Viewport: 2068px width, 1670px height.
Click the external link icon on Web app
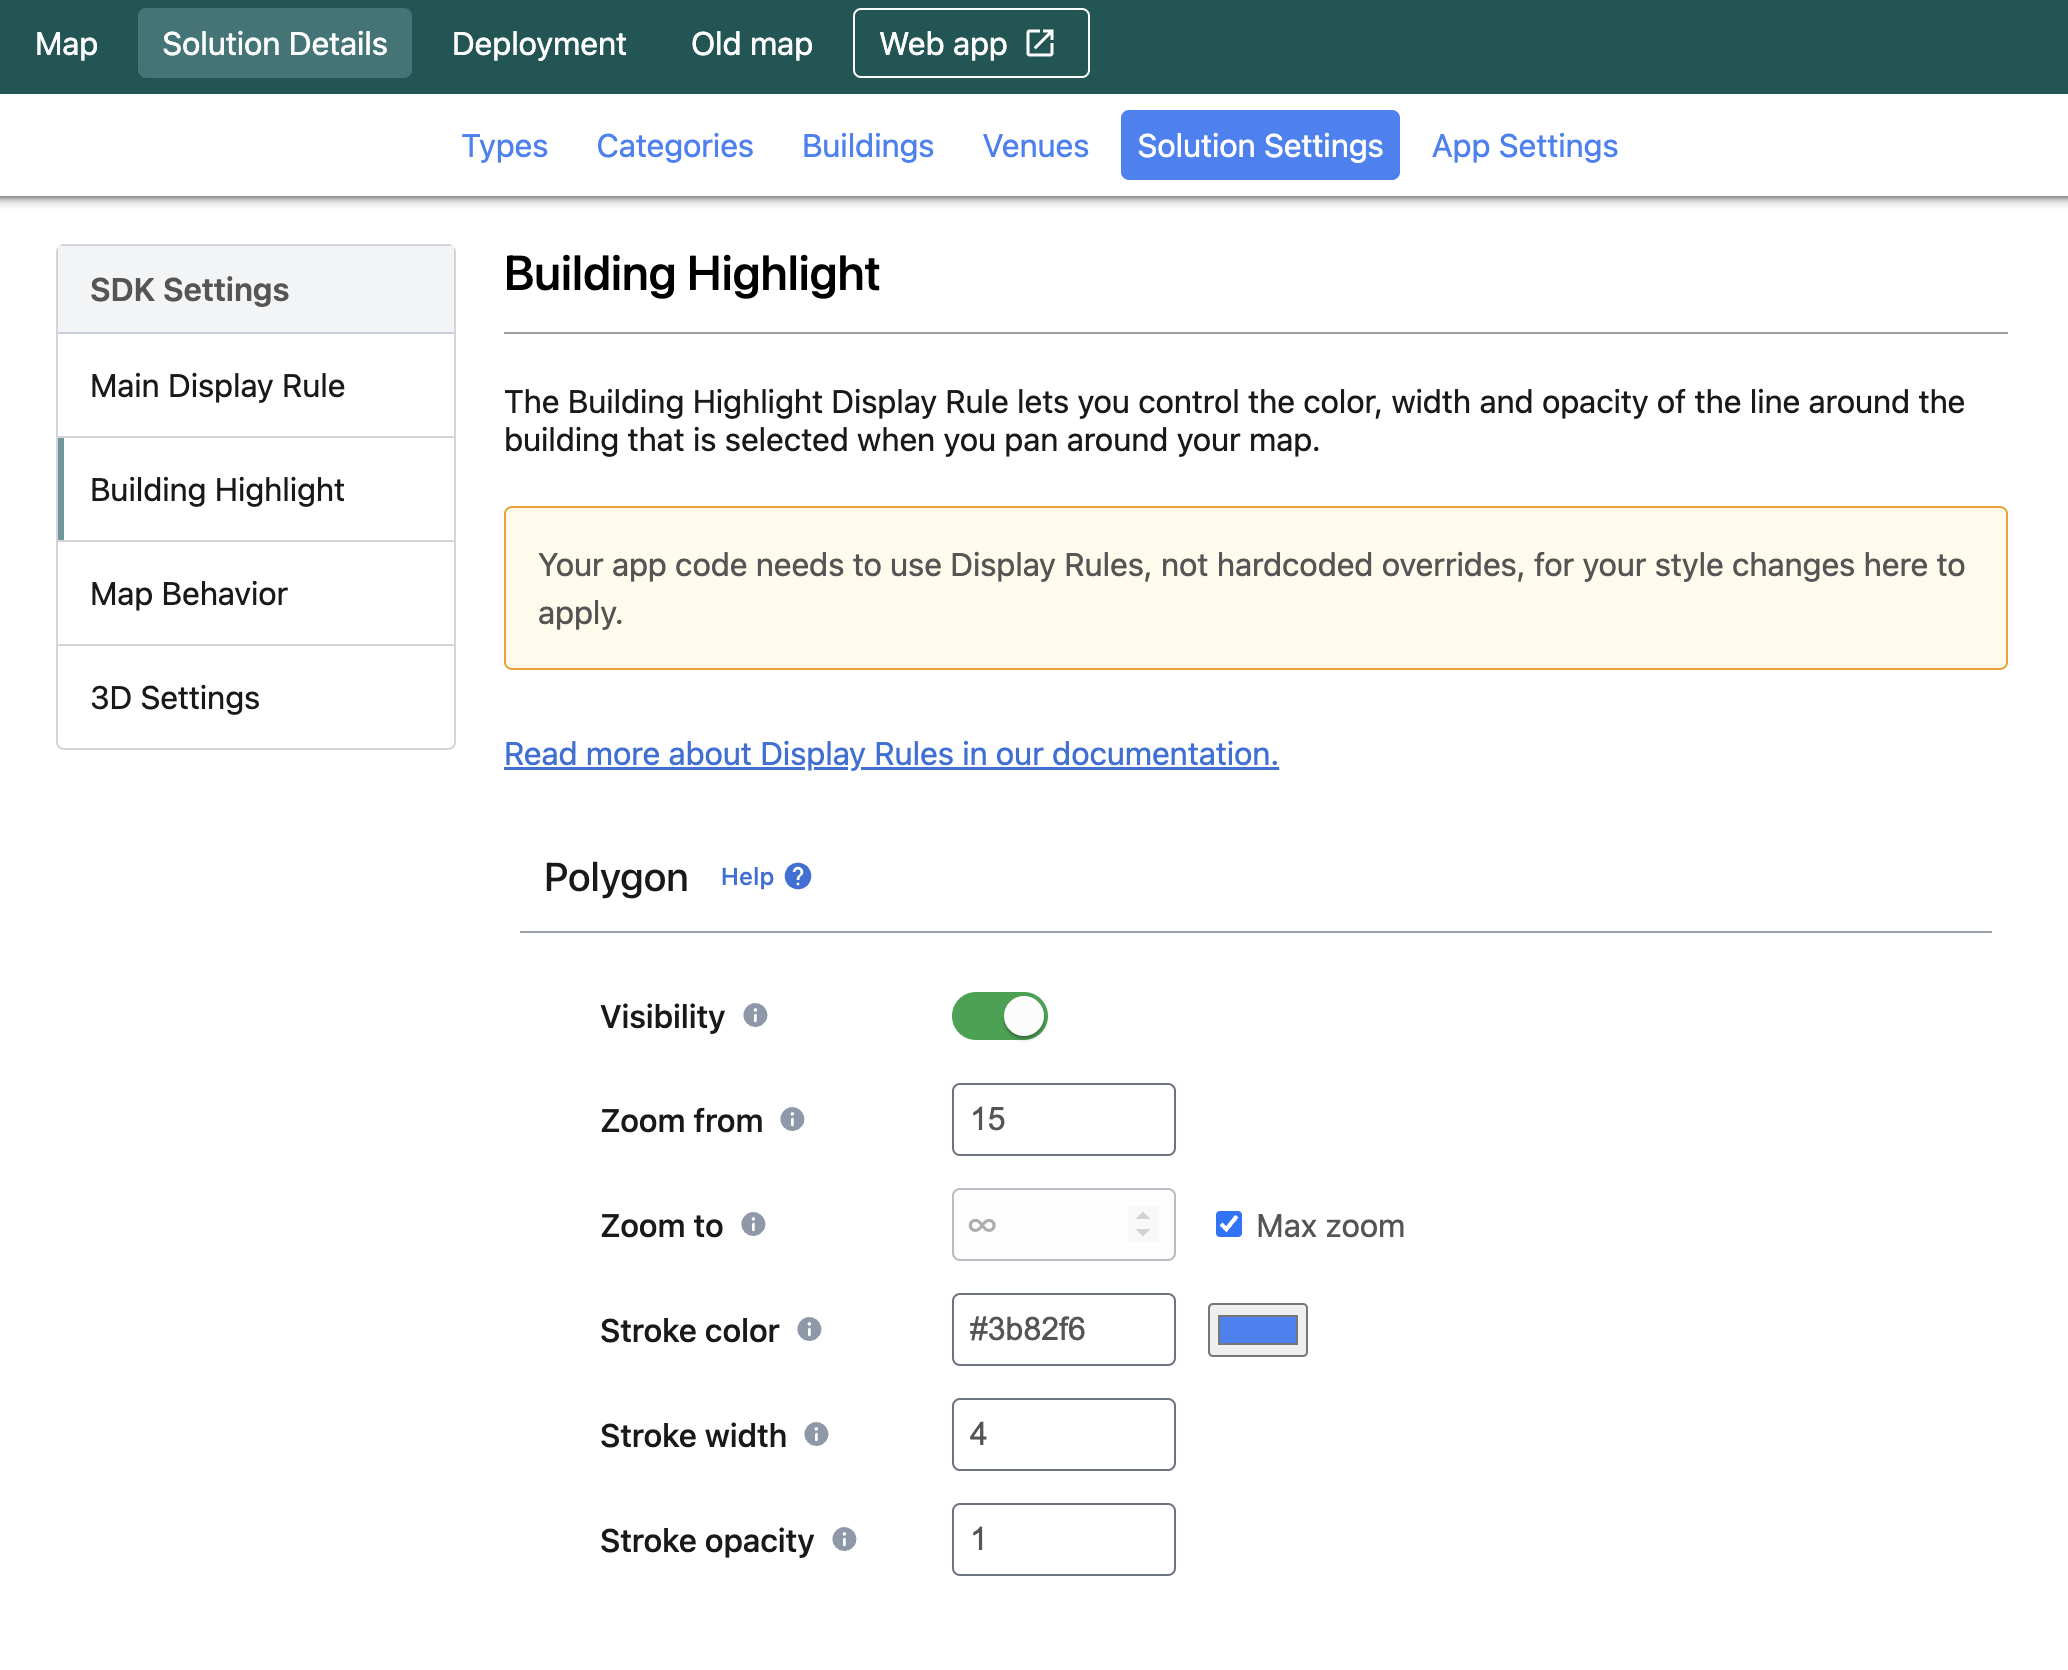tap(1040, 43)
